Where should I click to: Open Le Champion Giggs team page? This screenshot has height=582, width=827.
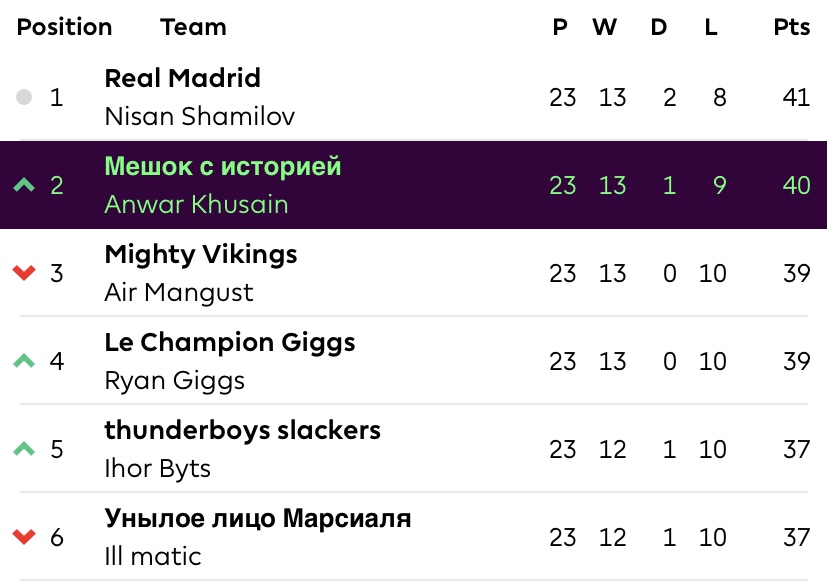point(230,343)
